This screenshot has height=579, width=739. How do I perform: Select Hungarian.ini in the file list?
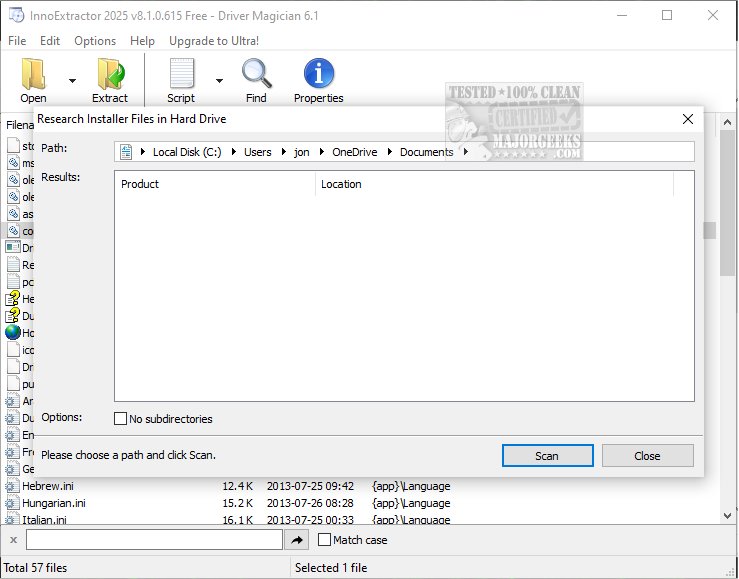click(x=54, y=503)
